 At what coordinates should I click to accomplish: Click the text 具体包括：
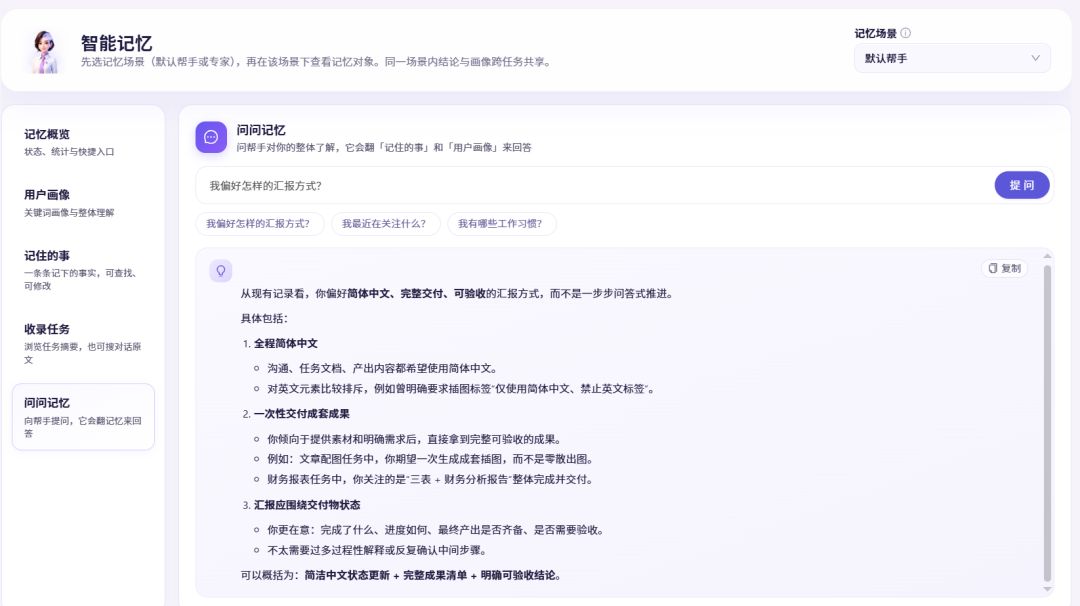pos(264,318)
